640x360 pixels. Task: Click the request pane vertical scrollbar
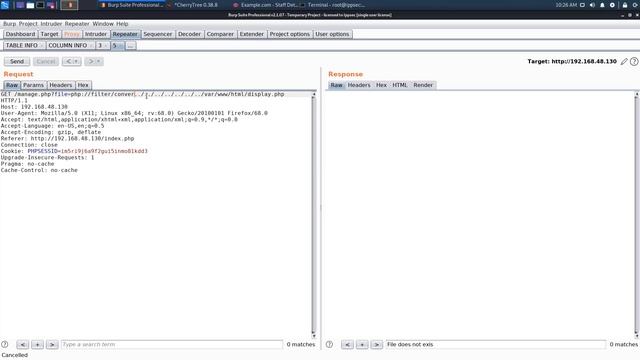pos(313,215)
